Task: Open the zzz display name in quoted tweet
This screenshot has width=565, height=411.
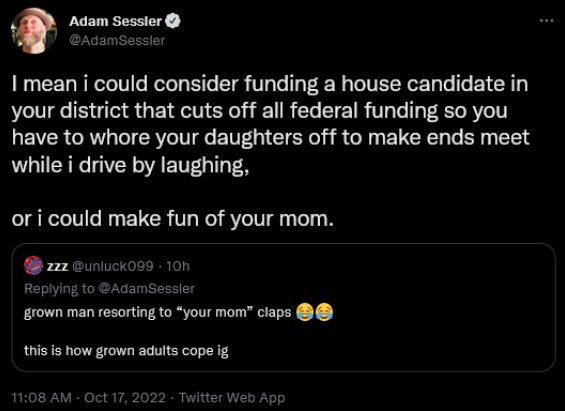Action: tap(57, 266)
